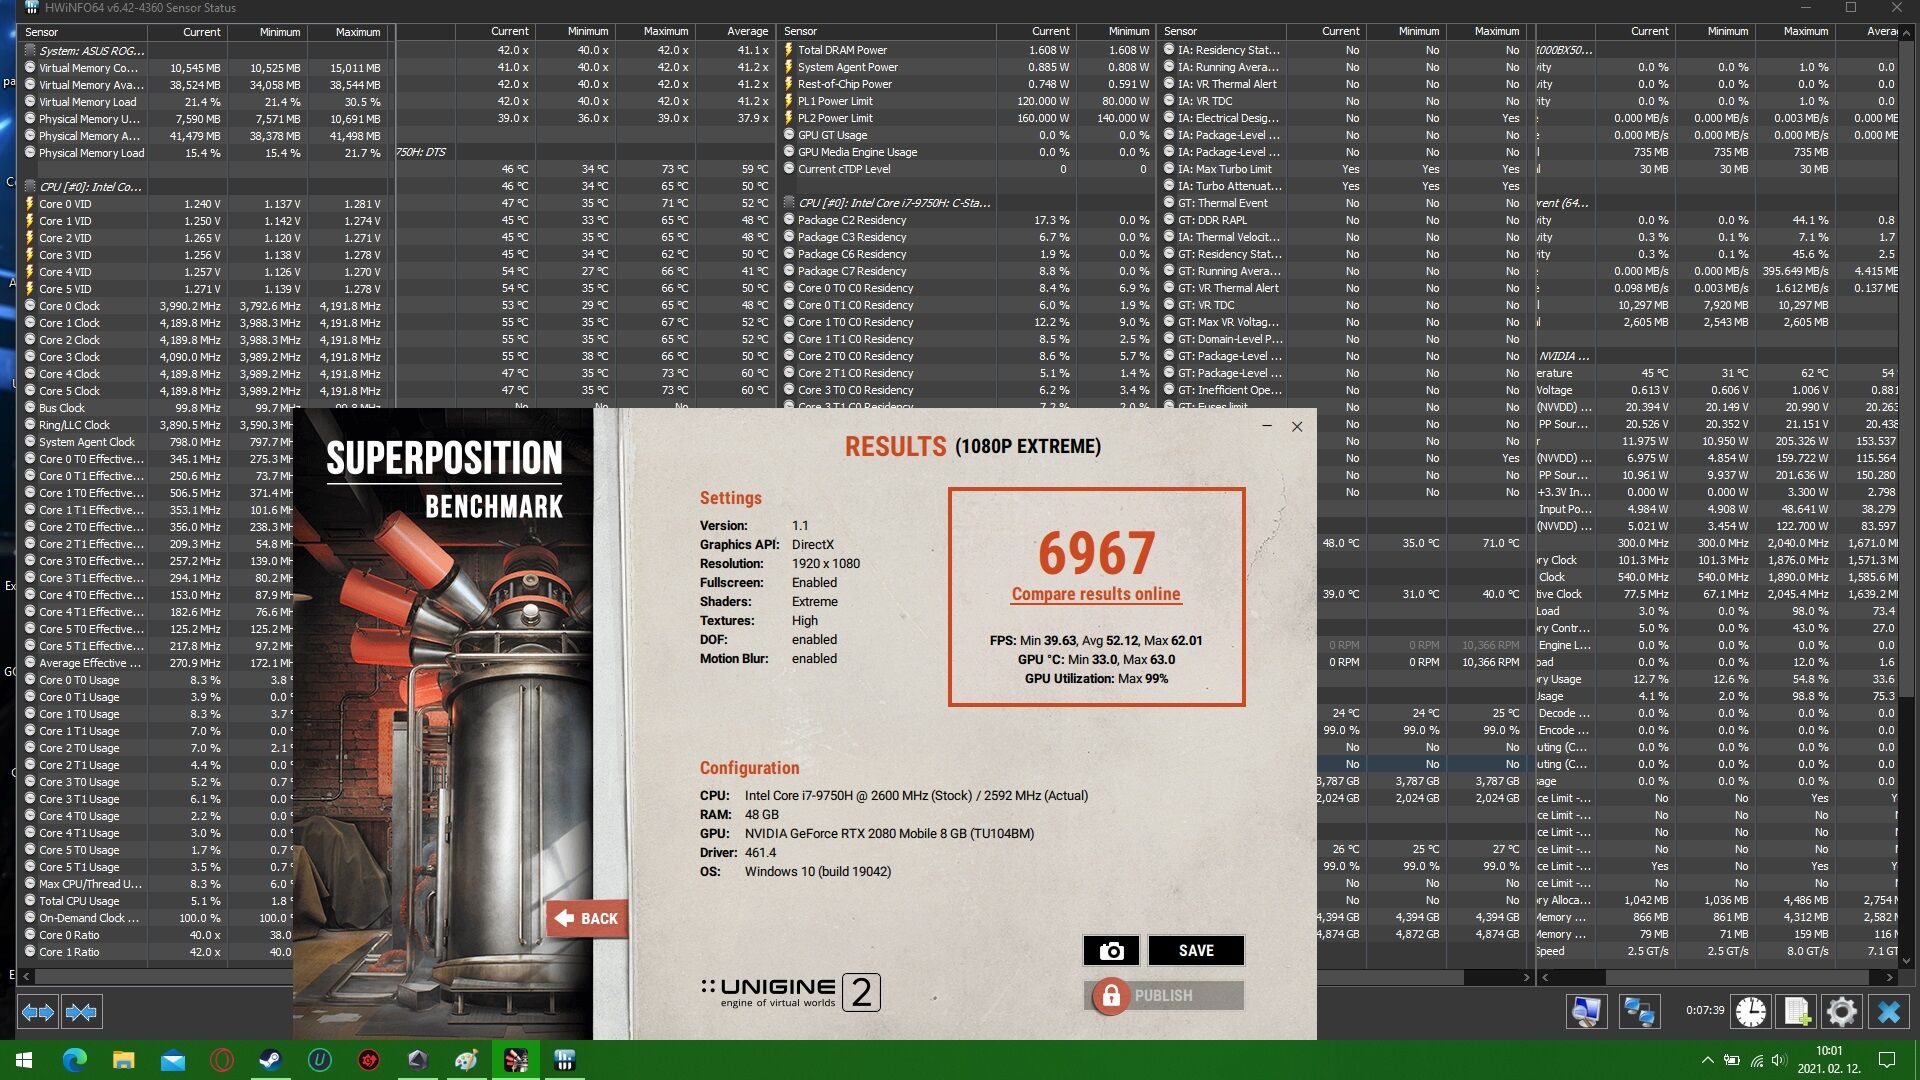Collapse the System: ASUS ROG sensor group
Viewport: 1920px width, 1080px height.
[90, 51]
